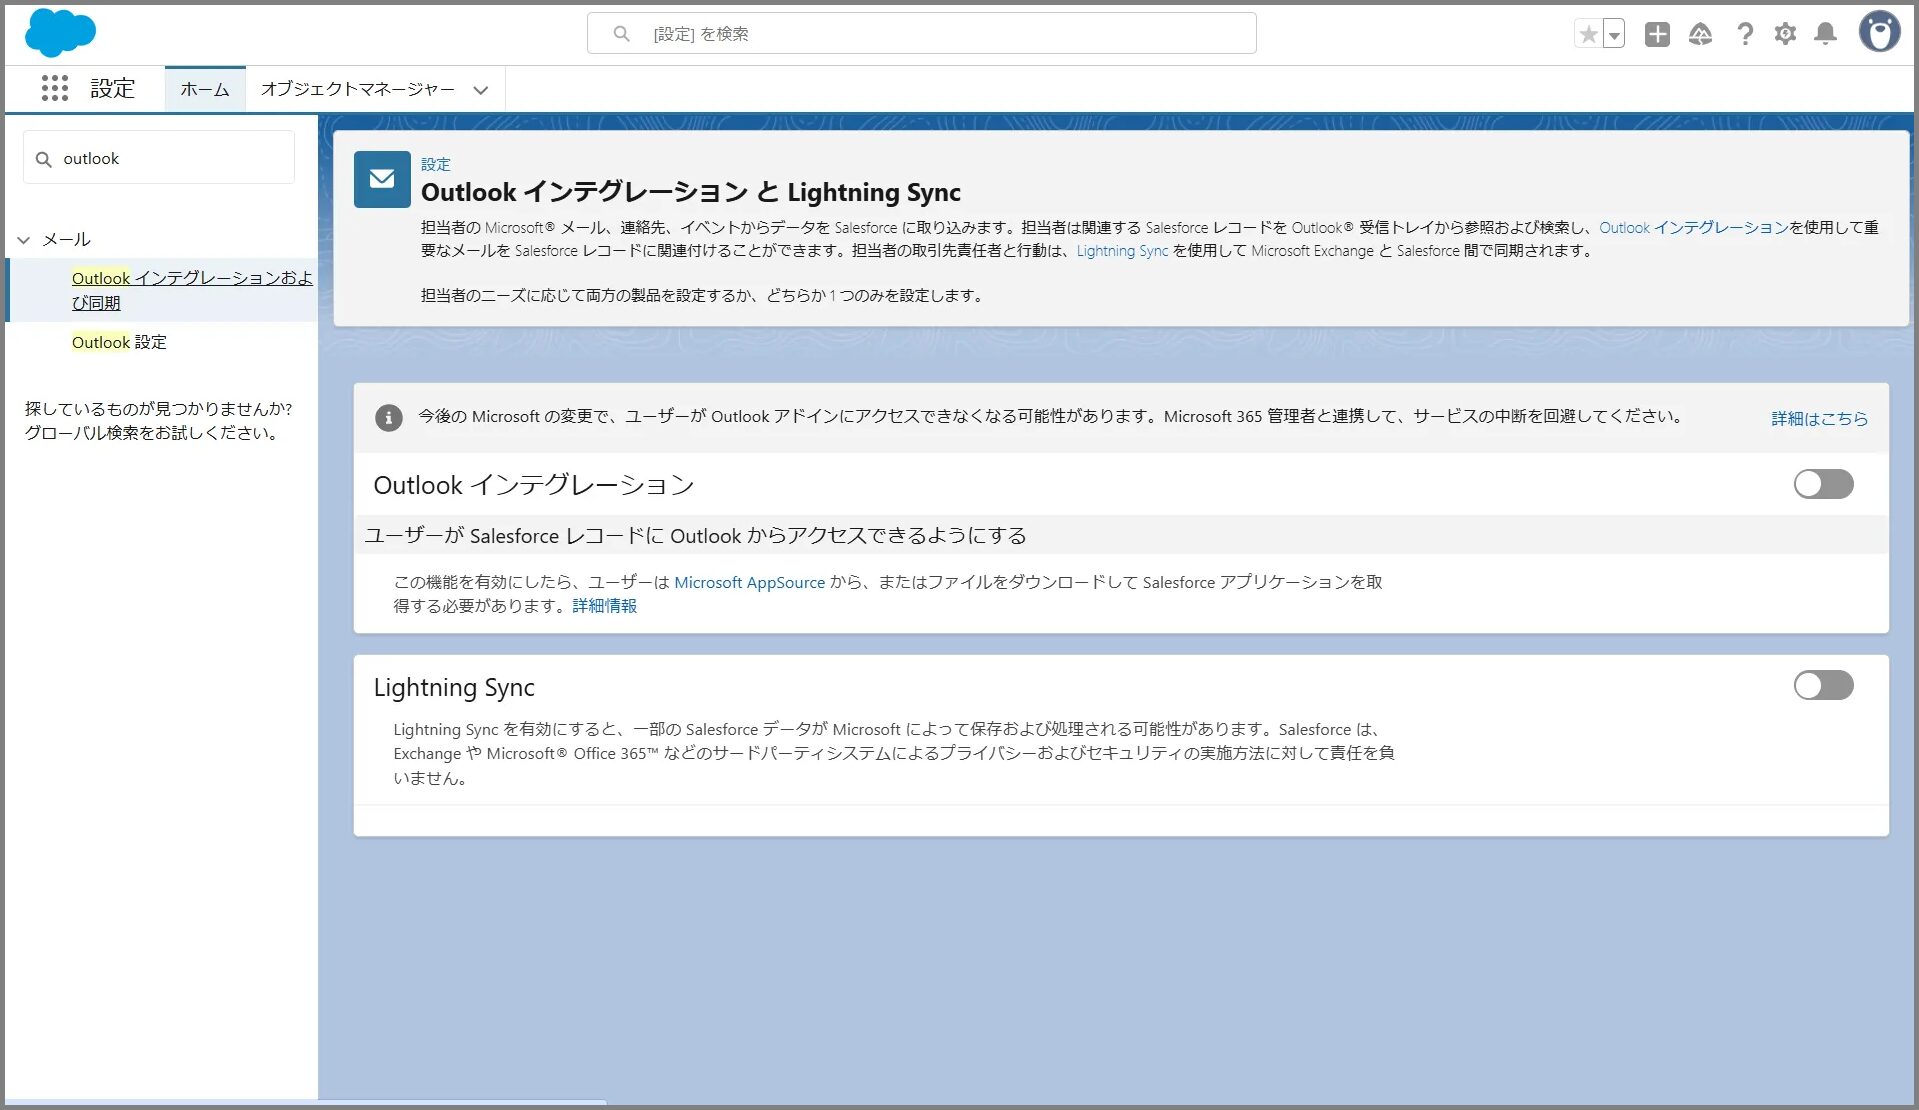The height and width of the screenshot is (1110, 1919).
Task: Enable the Lightning Sync toggle
Action: [x=1823, y=685]
